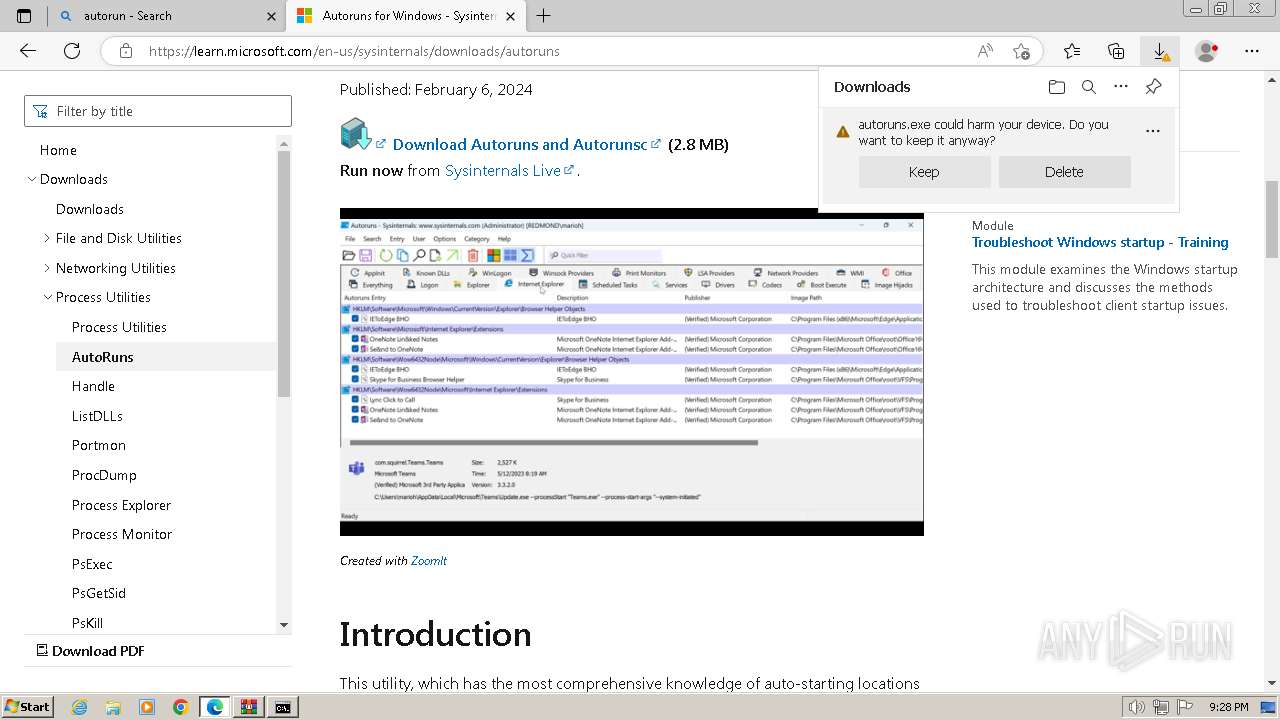Open the Process Utilities sub-item
Viewport: 1280px width, 720px height.
(119, 327)
